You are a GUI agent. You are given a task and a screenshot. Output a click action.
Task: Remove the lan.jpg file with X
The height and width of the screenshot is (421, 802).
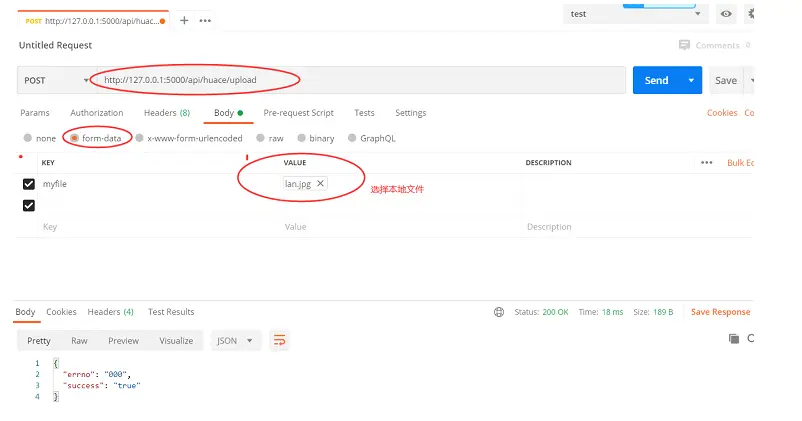[320, 183]
